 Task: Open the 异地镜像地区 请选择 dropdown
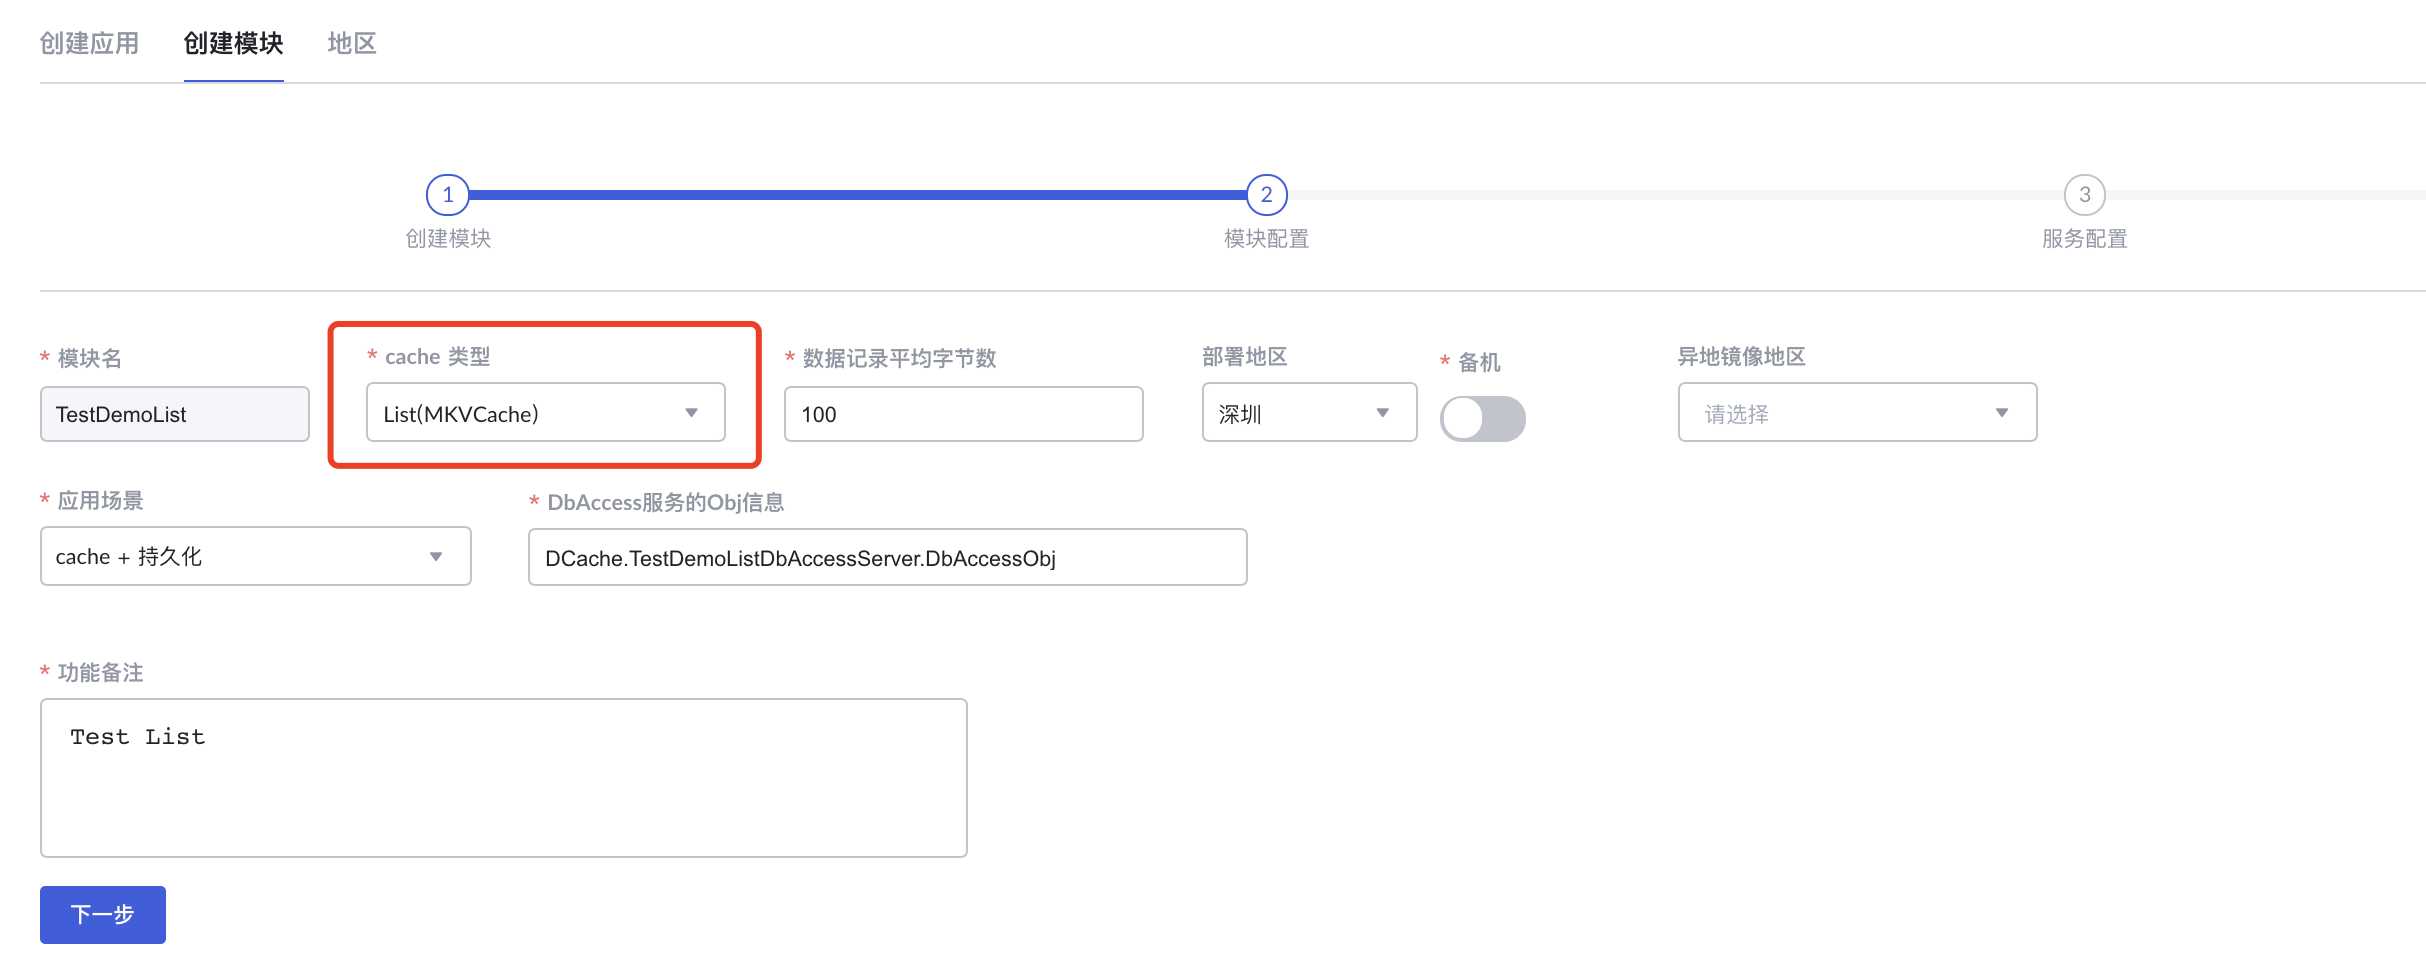point(1857,412)
